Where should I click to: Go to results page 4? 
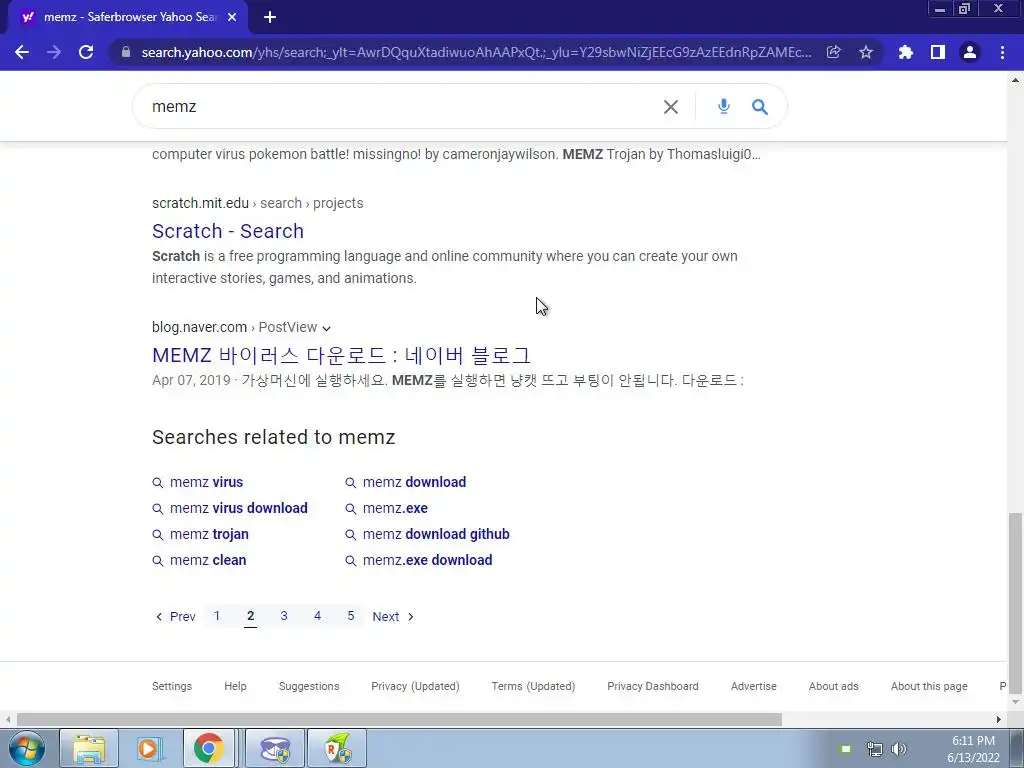[317, 616]
